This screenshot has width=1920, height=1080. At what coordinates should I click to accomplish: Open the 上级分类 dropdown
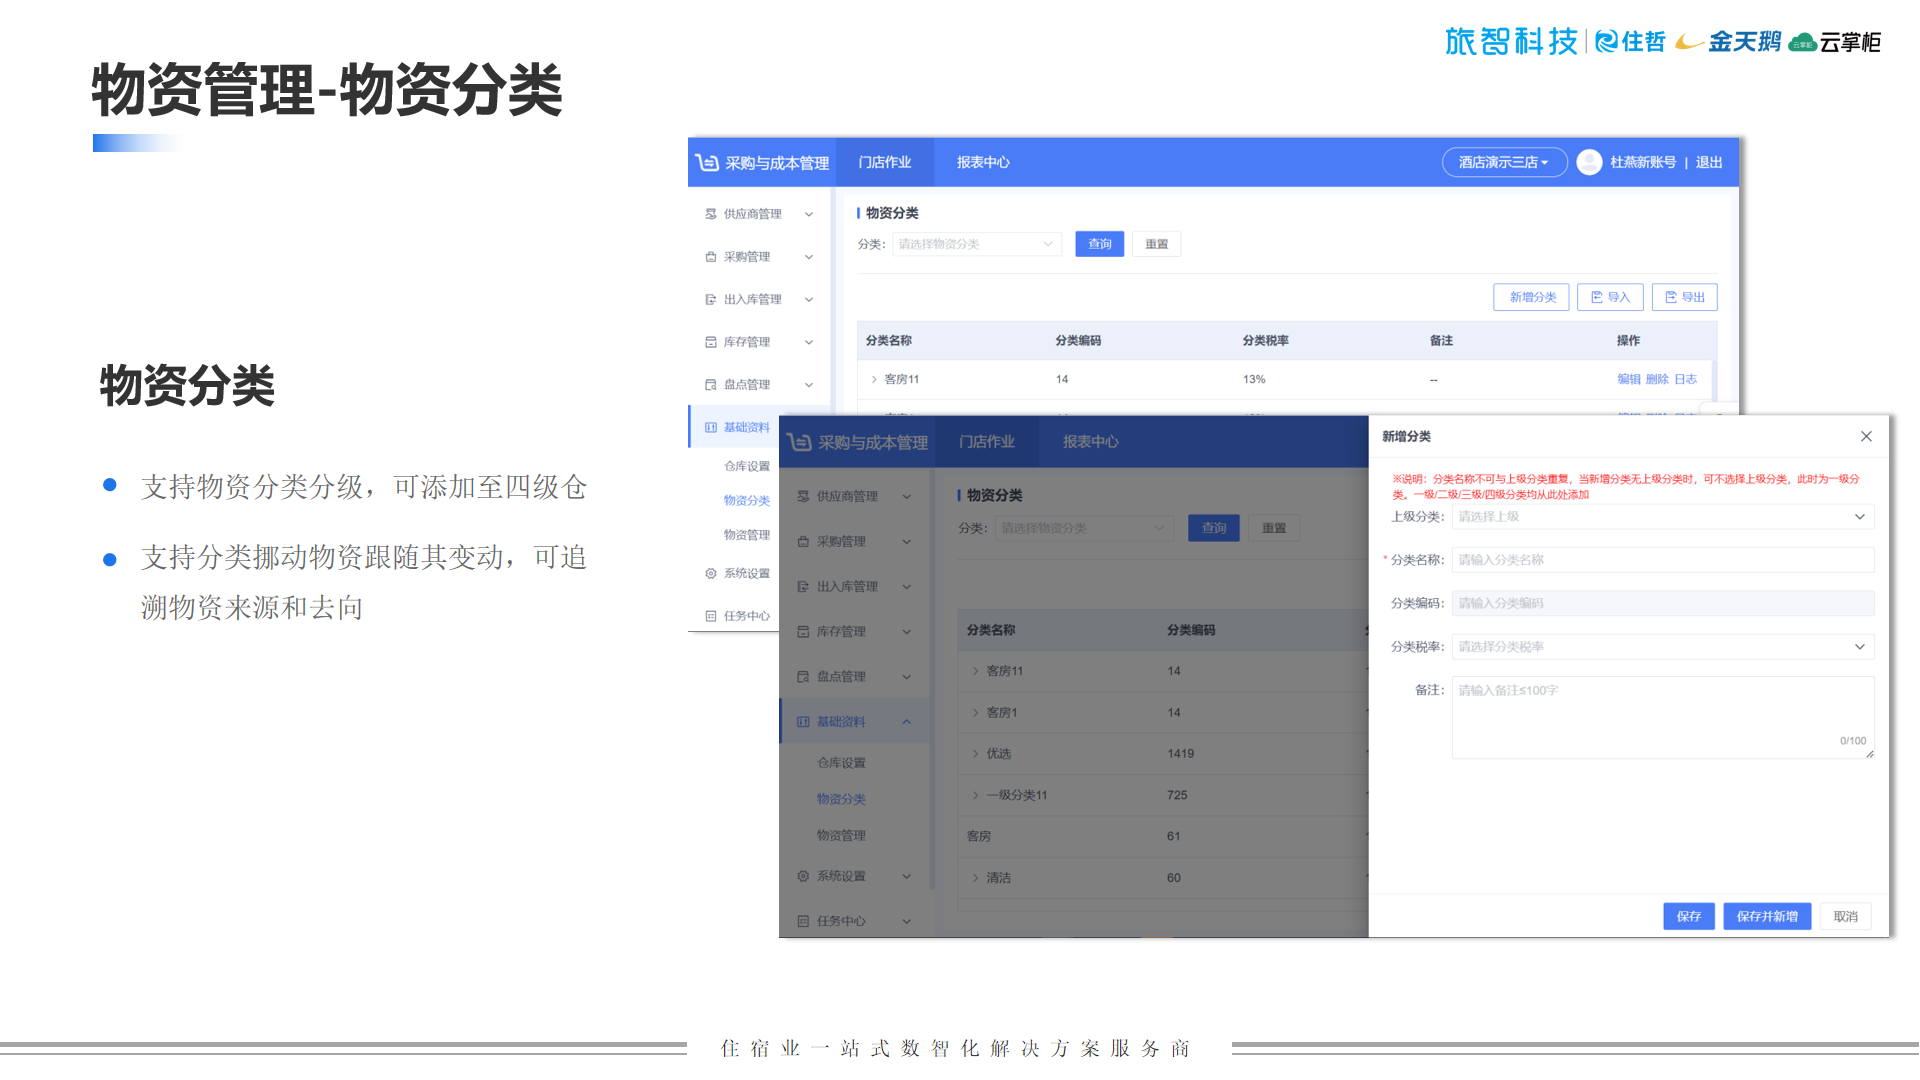(x=1662, y=517)
